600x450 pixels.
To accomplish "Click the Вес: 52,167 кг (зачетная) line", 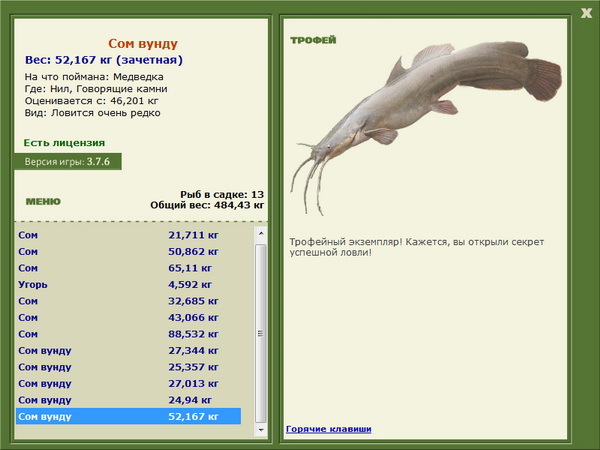I will (x=104, y=60).
